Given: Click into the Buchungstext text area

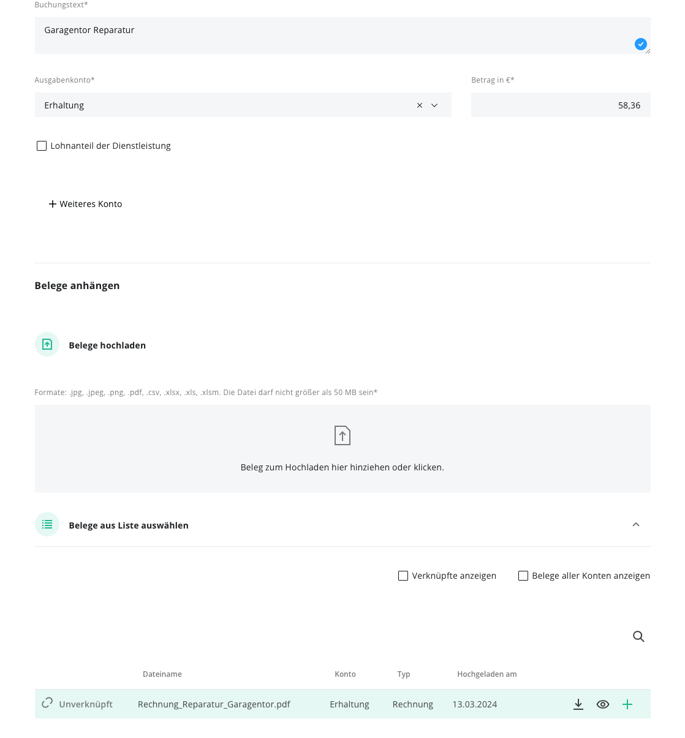Looking at the screenshot, I should 343,35.
